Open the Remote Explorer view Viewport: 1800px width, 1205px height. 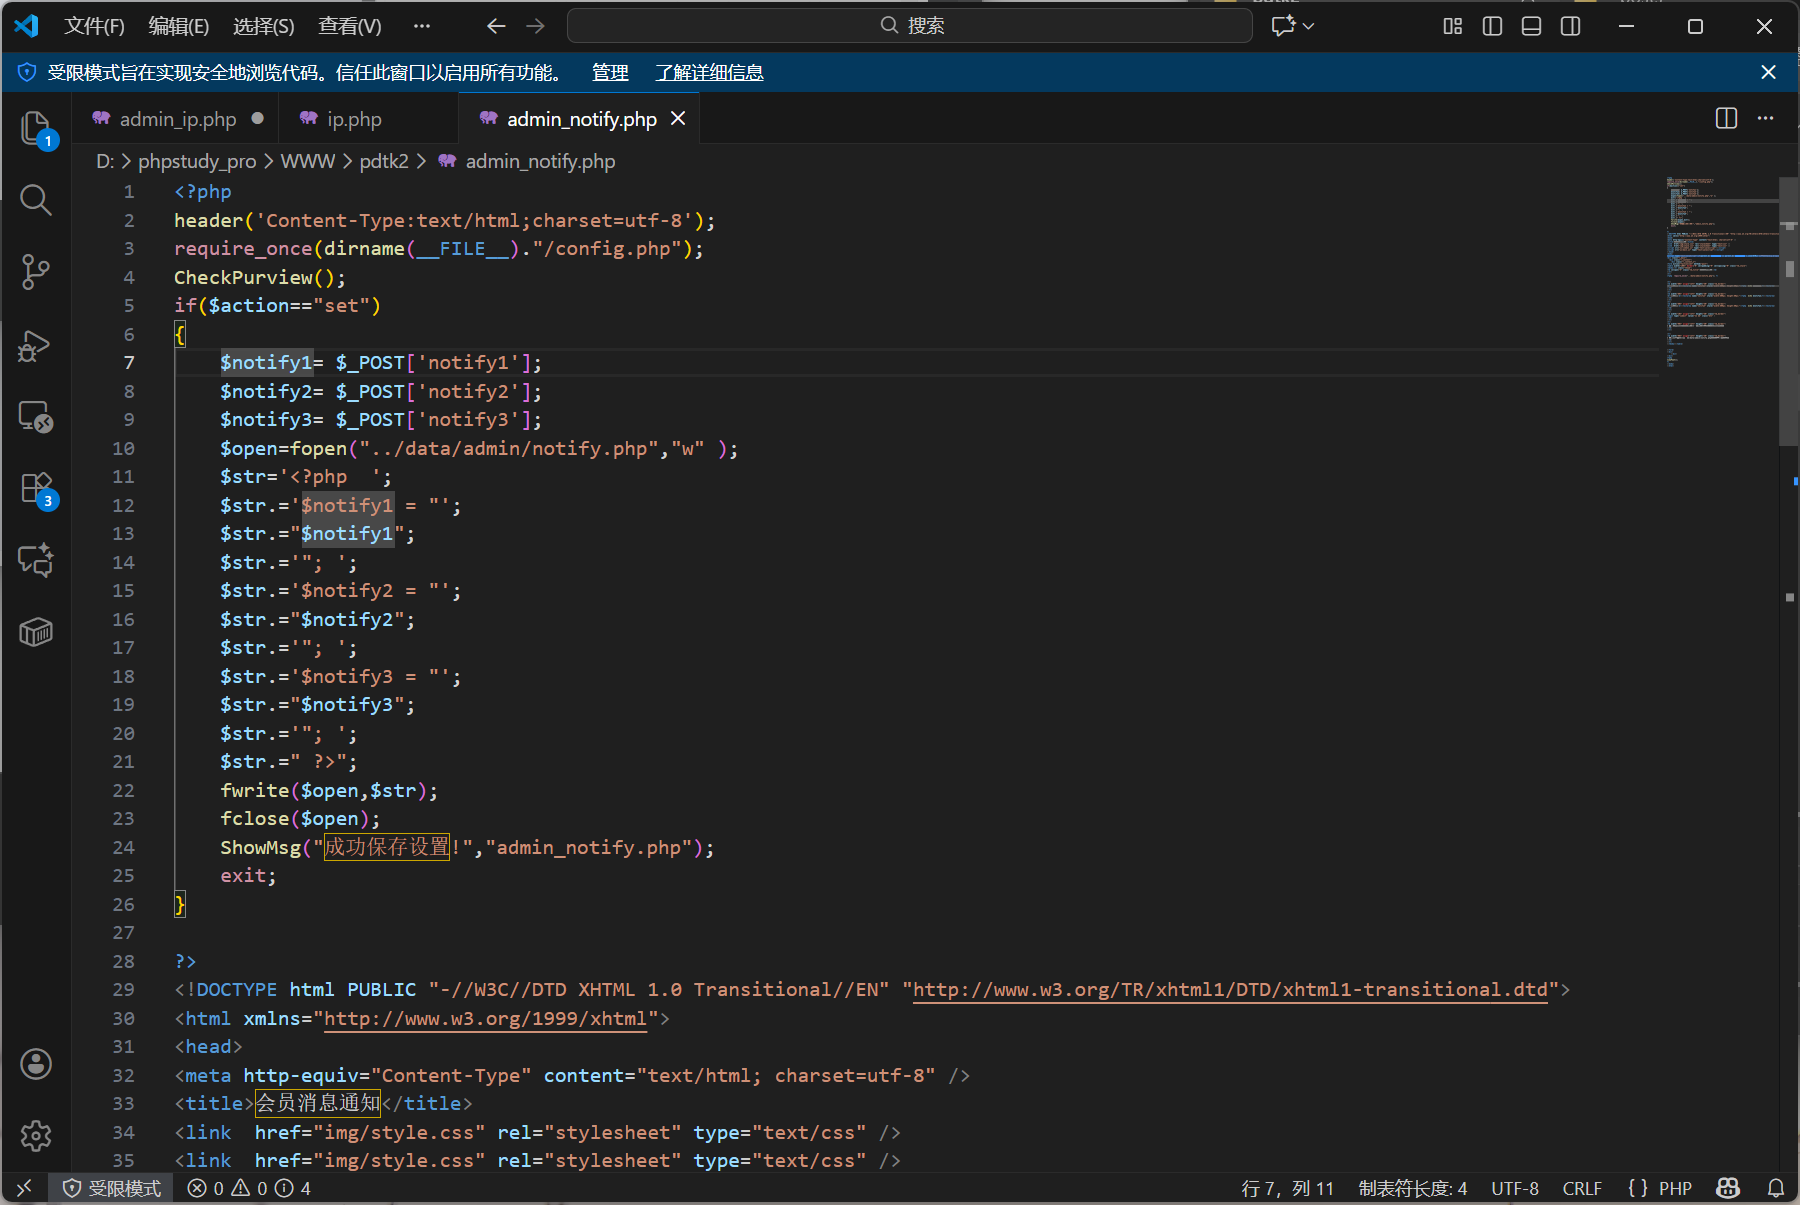[x=36, y=416]
